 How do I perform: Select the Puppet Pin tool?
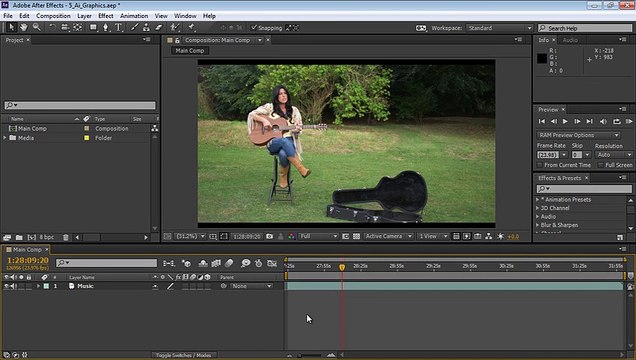(x=191, y=27)
